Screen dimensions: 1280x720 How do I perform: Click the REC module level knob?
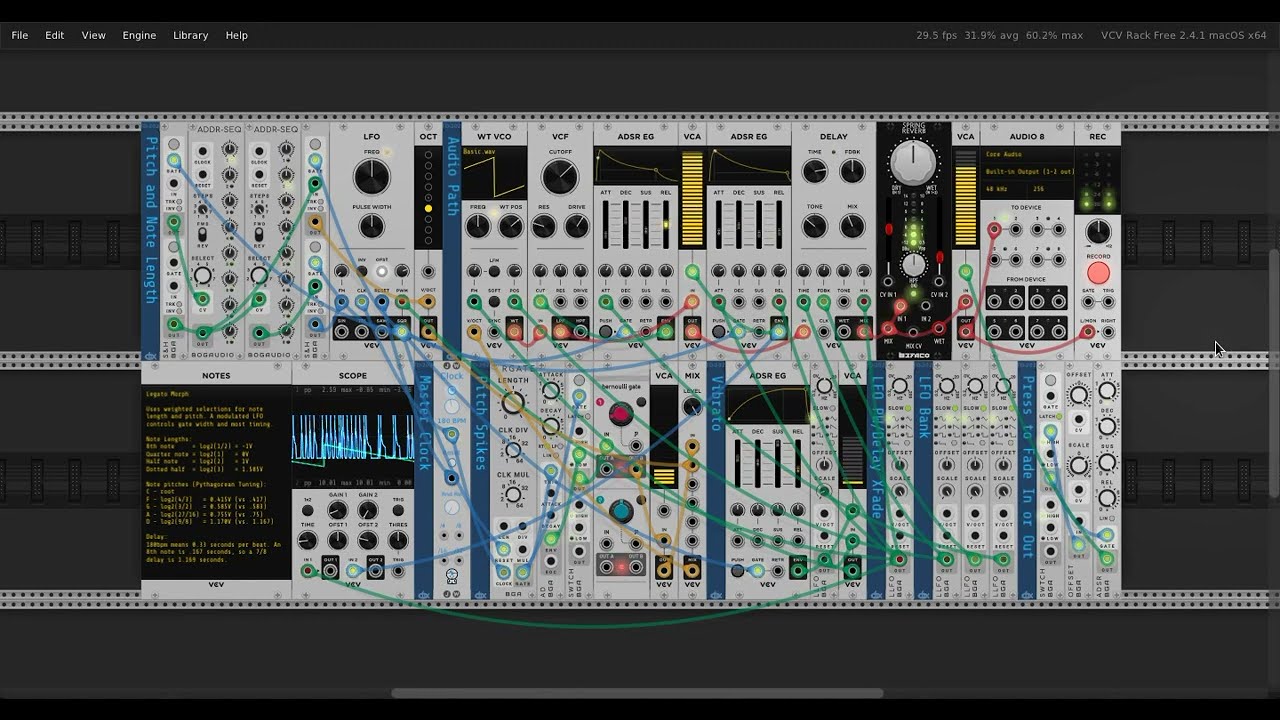coord(1098,231)
